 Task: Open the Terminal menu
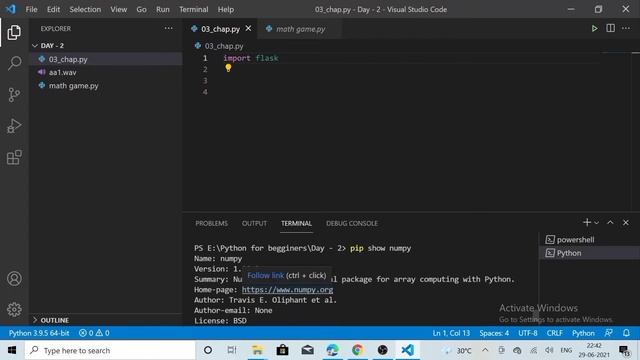193,9
